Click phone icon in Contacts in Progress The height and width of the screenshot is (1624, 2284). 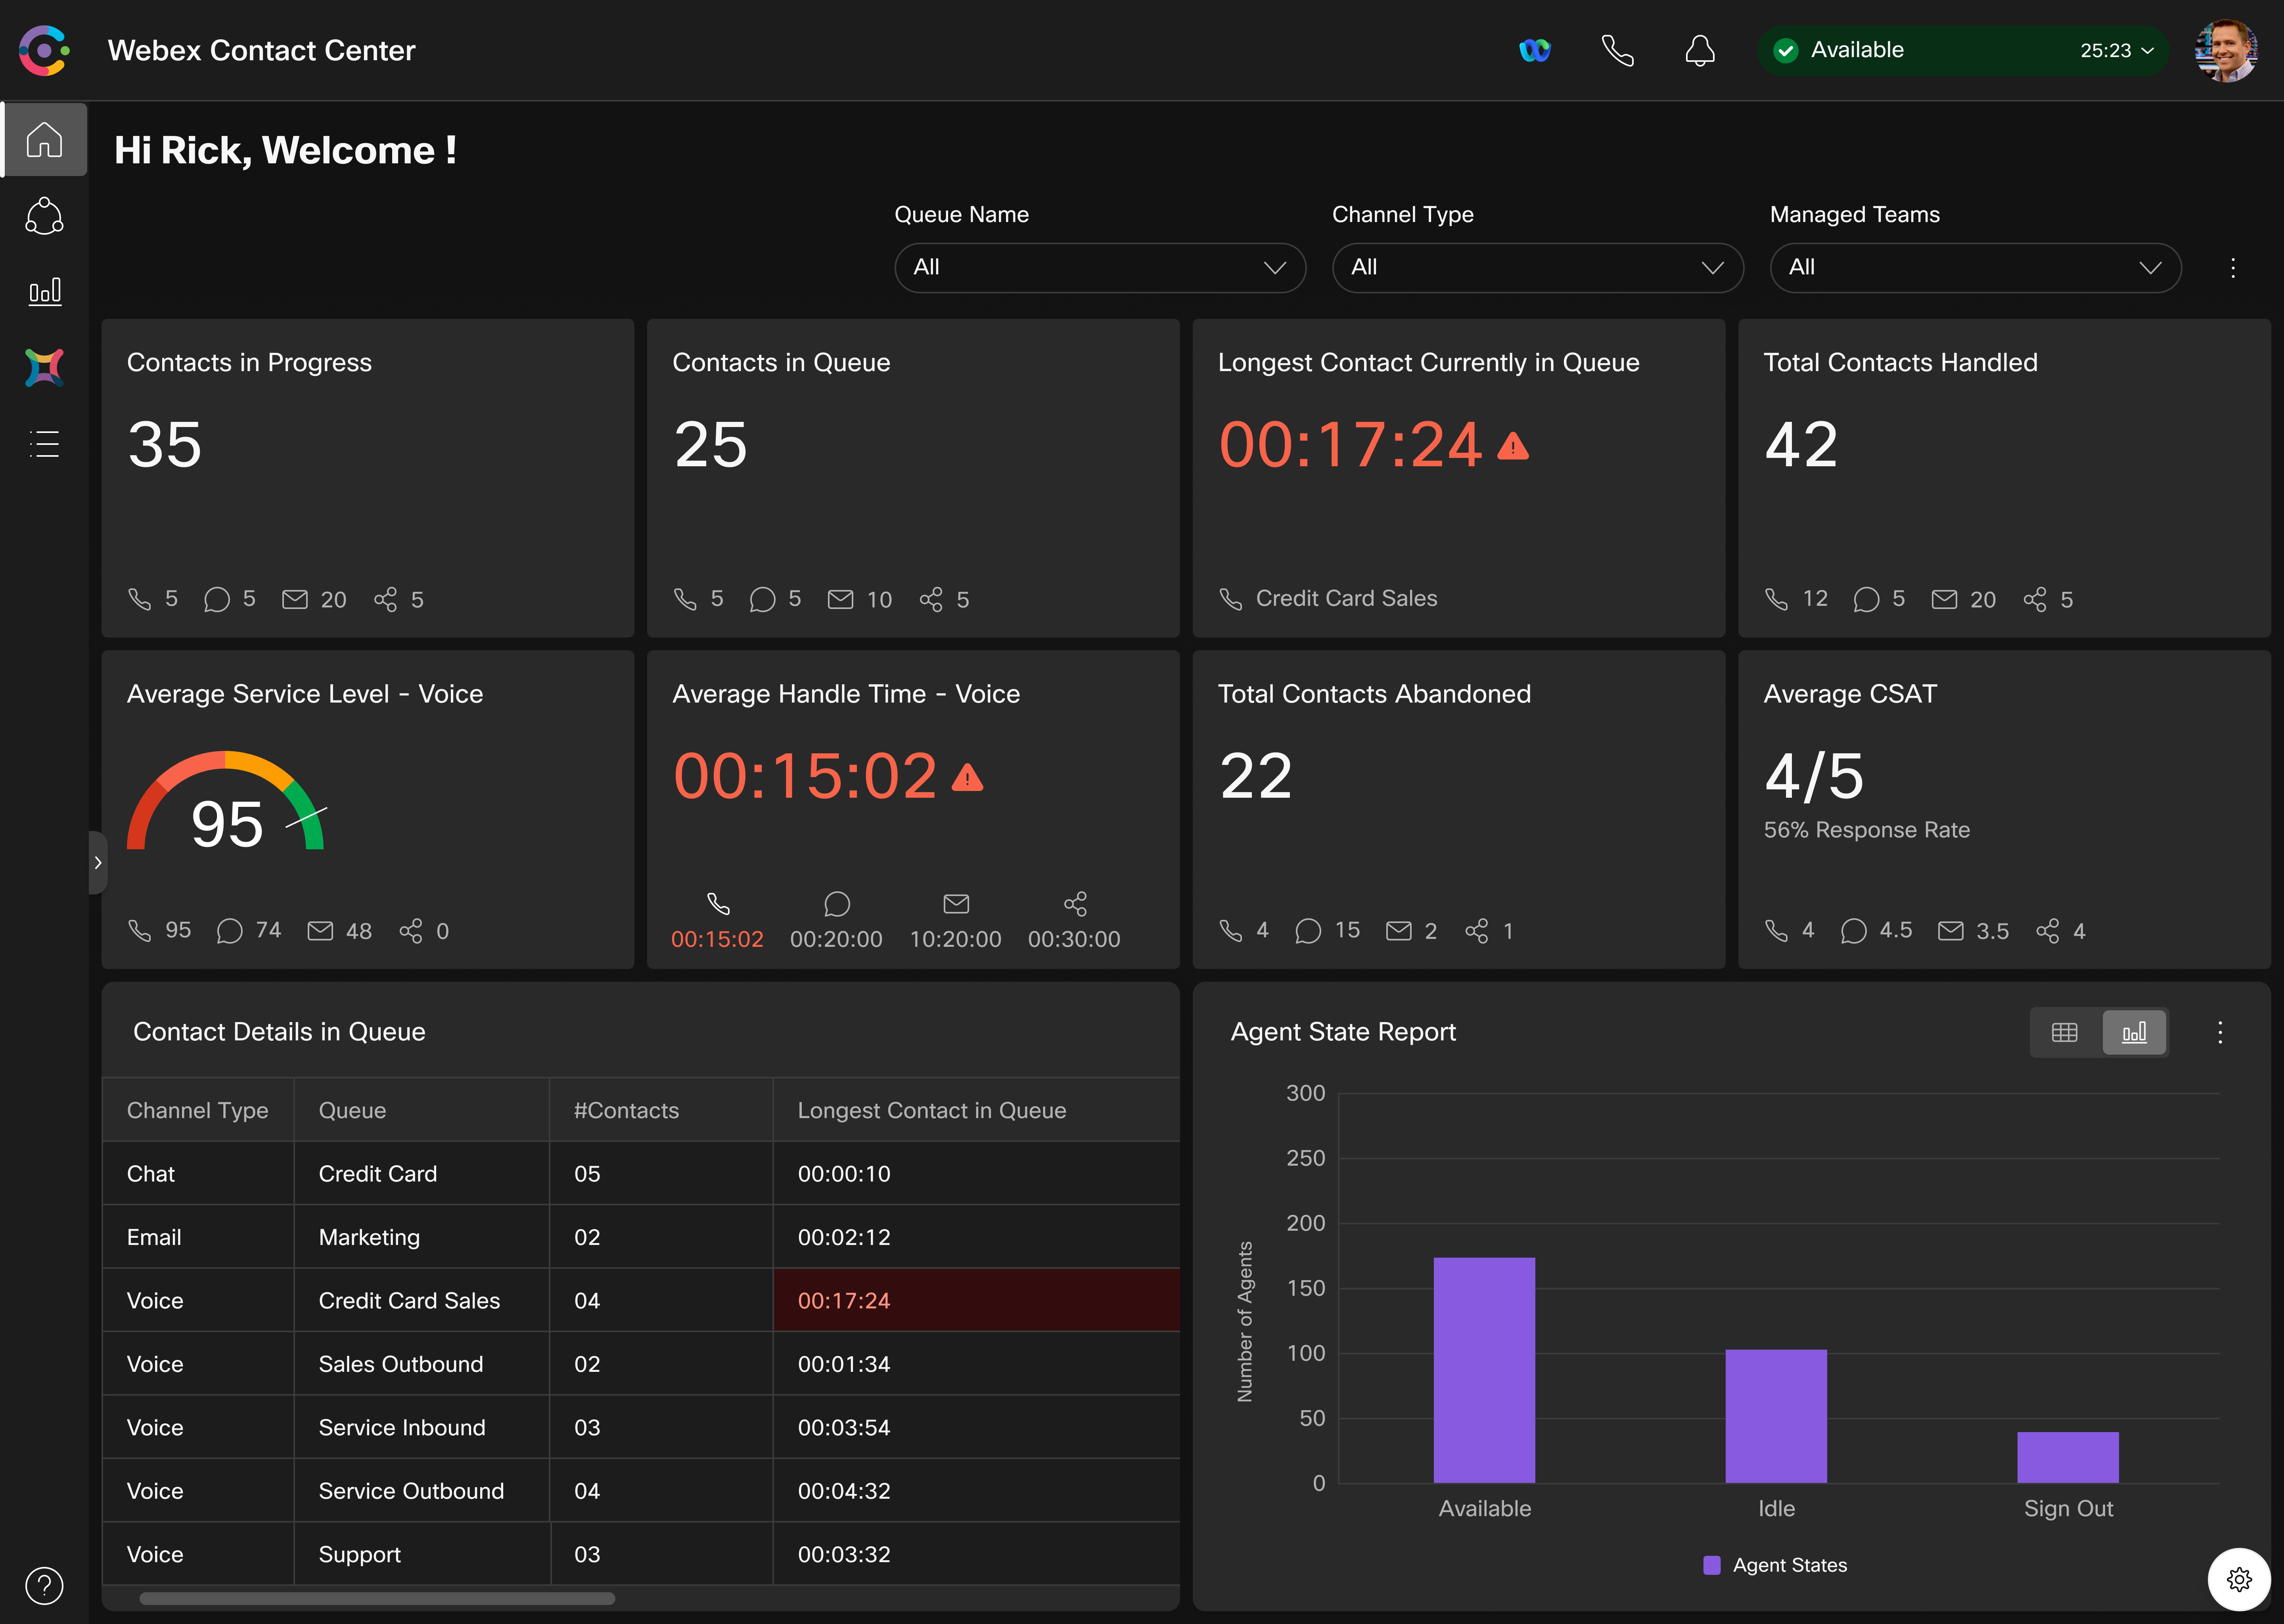pyautogui.click(x=140, y=599)
